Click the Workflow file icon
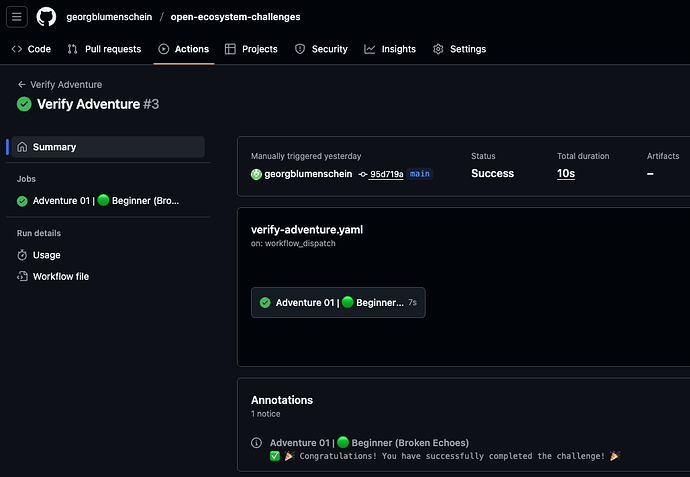690x477 pixels. click(22, 276)
